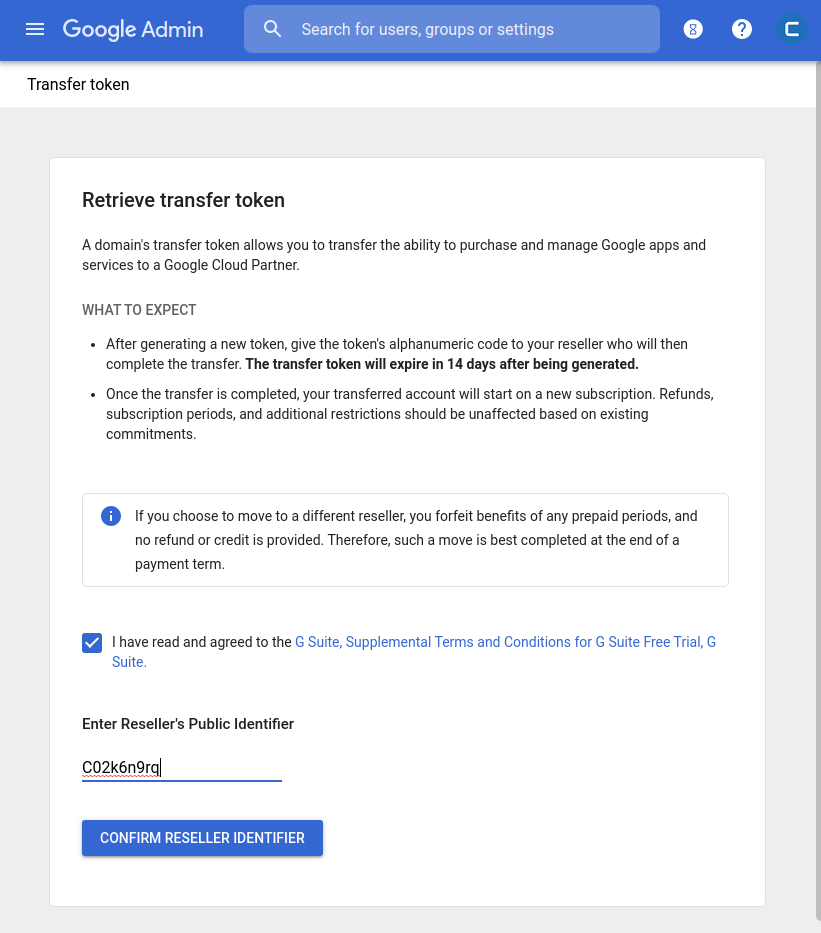The width and height of the screenshot is (821, 933).
Task: Click the Reseller's Public Identifier input field
Action: [x=181, y=768]
